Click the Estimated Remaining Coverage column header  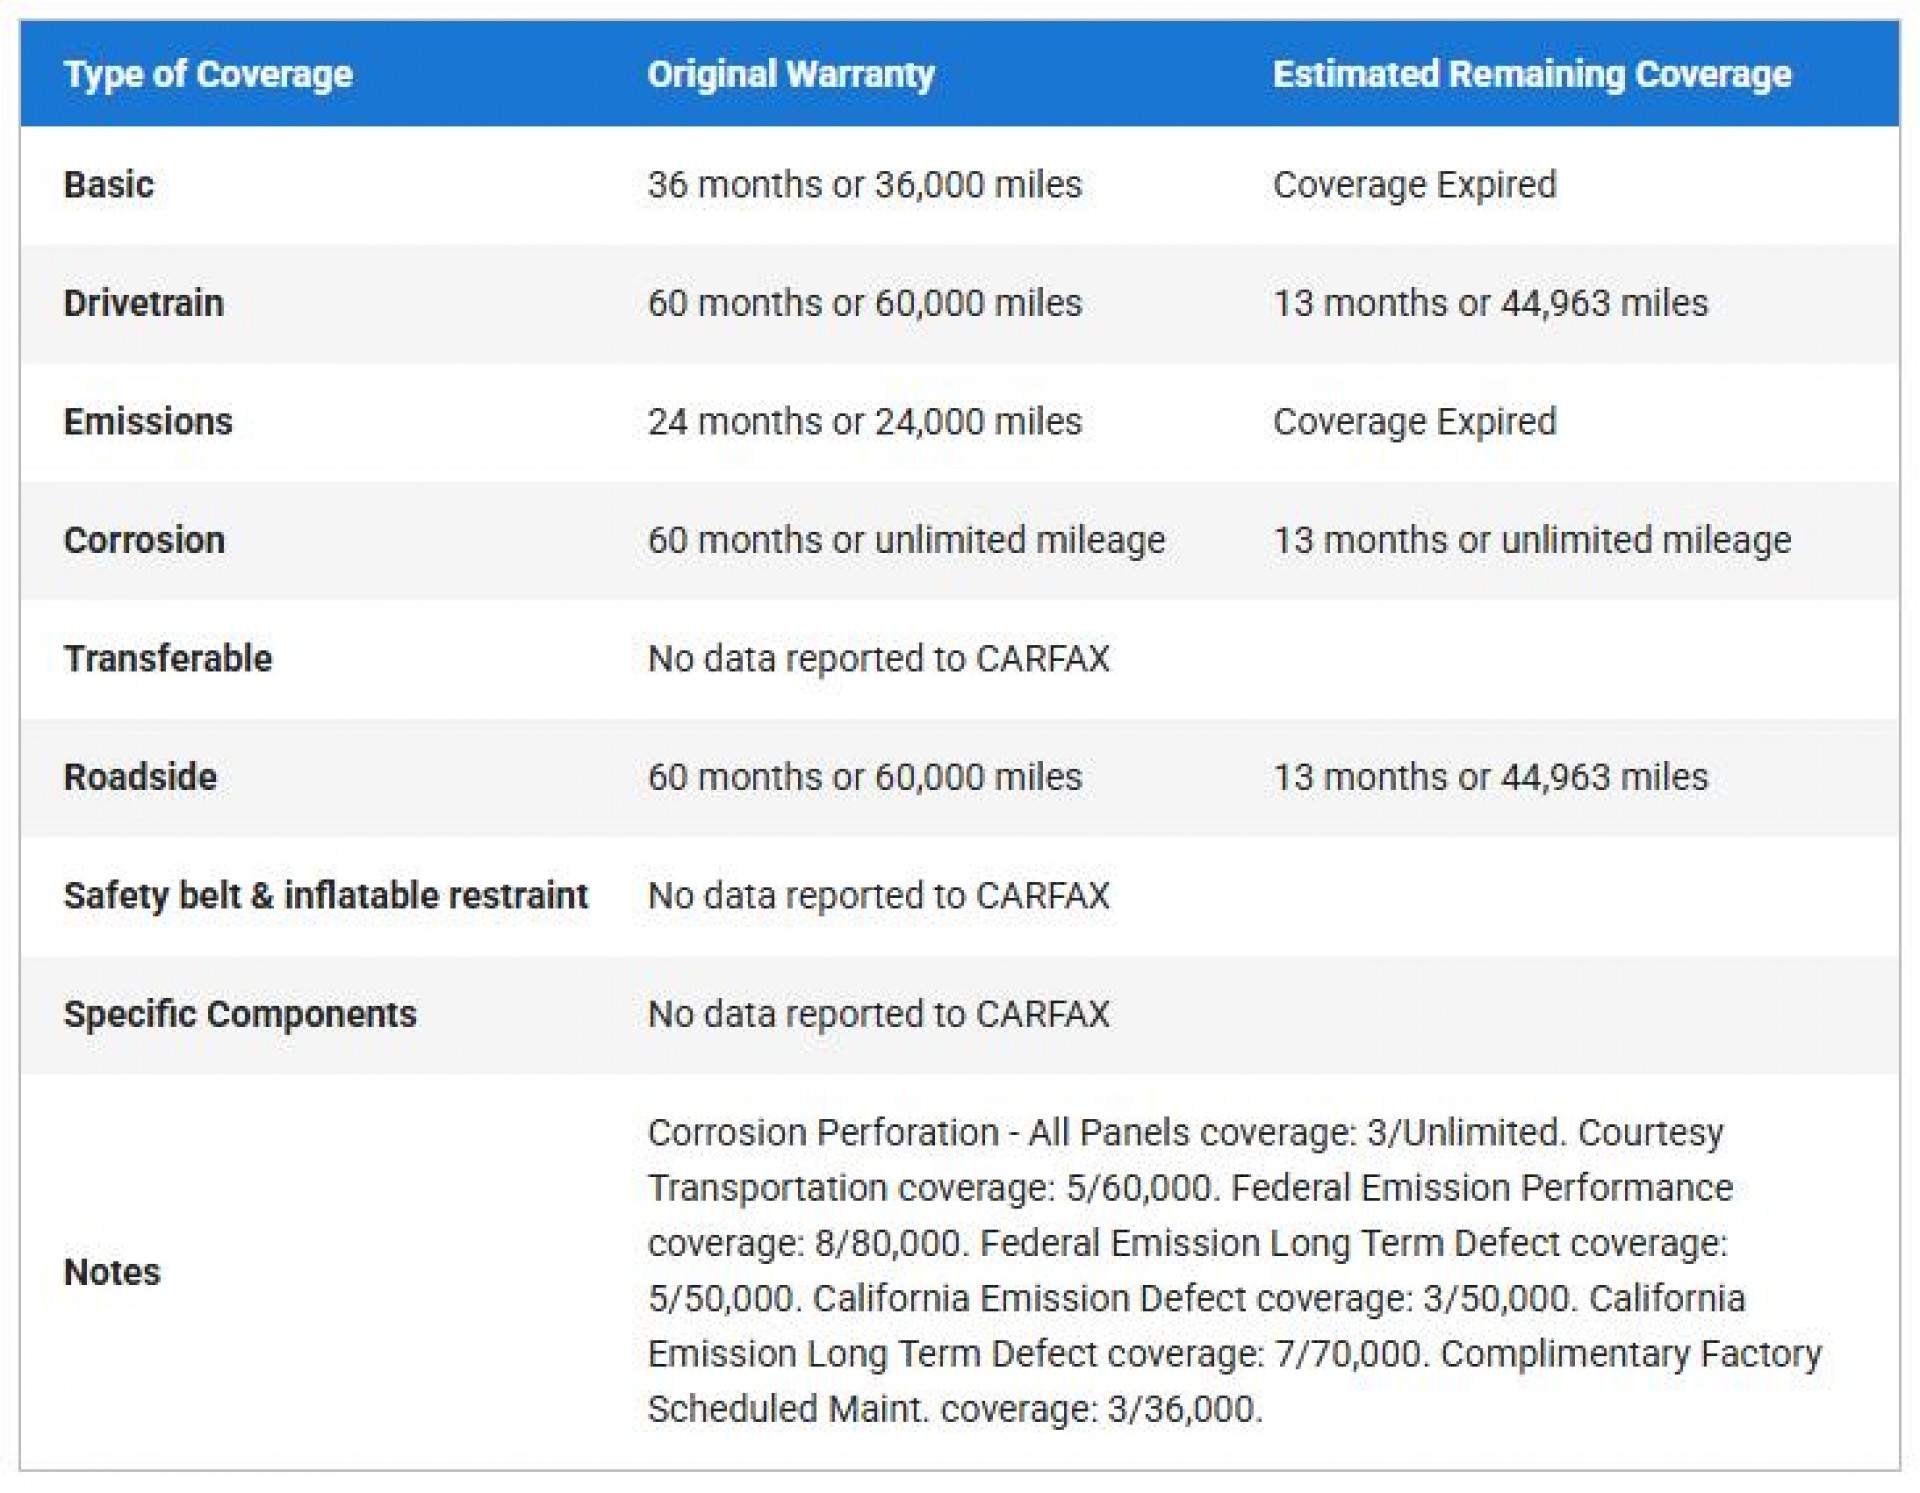coord(1531,74)
